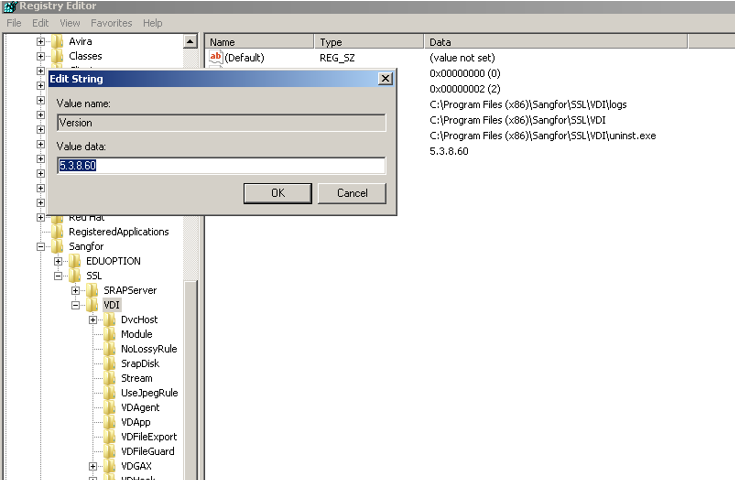This screenshot has height=480, width=735.
Task: Click the VDAgent folder icon
Action: click(109, 407)
